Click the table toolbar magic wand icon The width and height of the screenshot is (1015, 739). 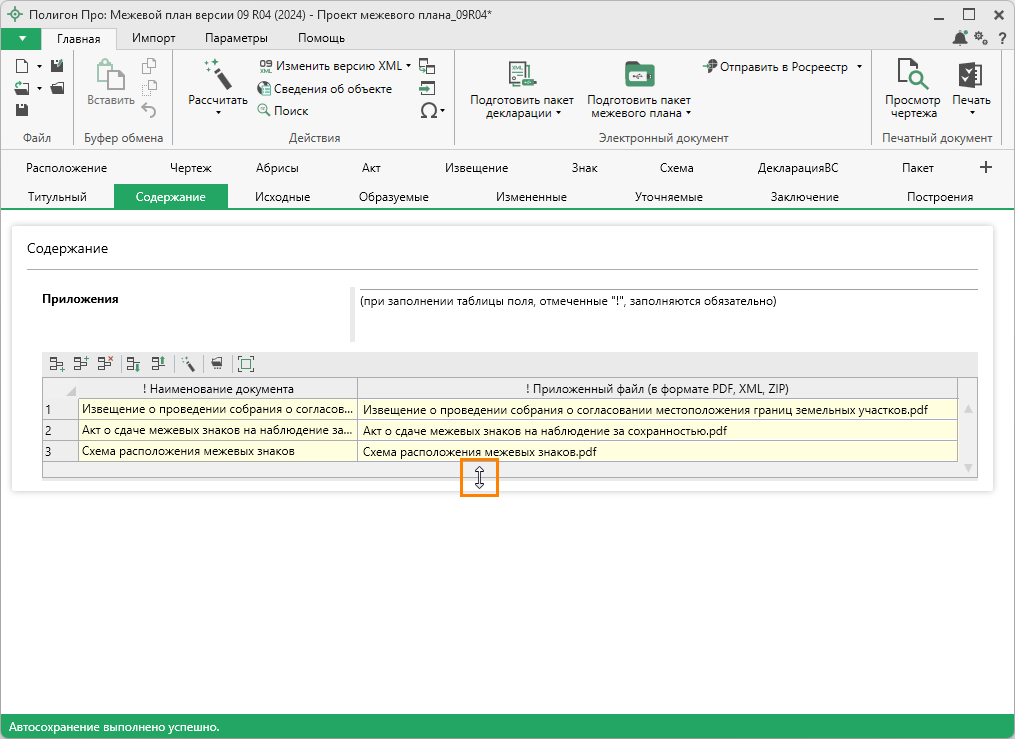187,364
